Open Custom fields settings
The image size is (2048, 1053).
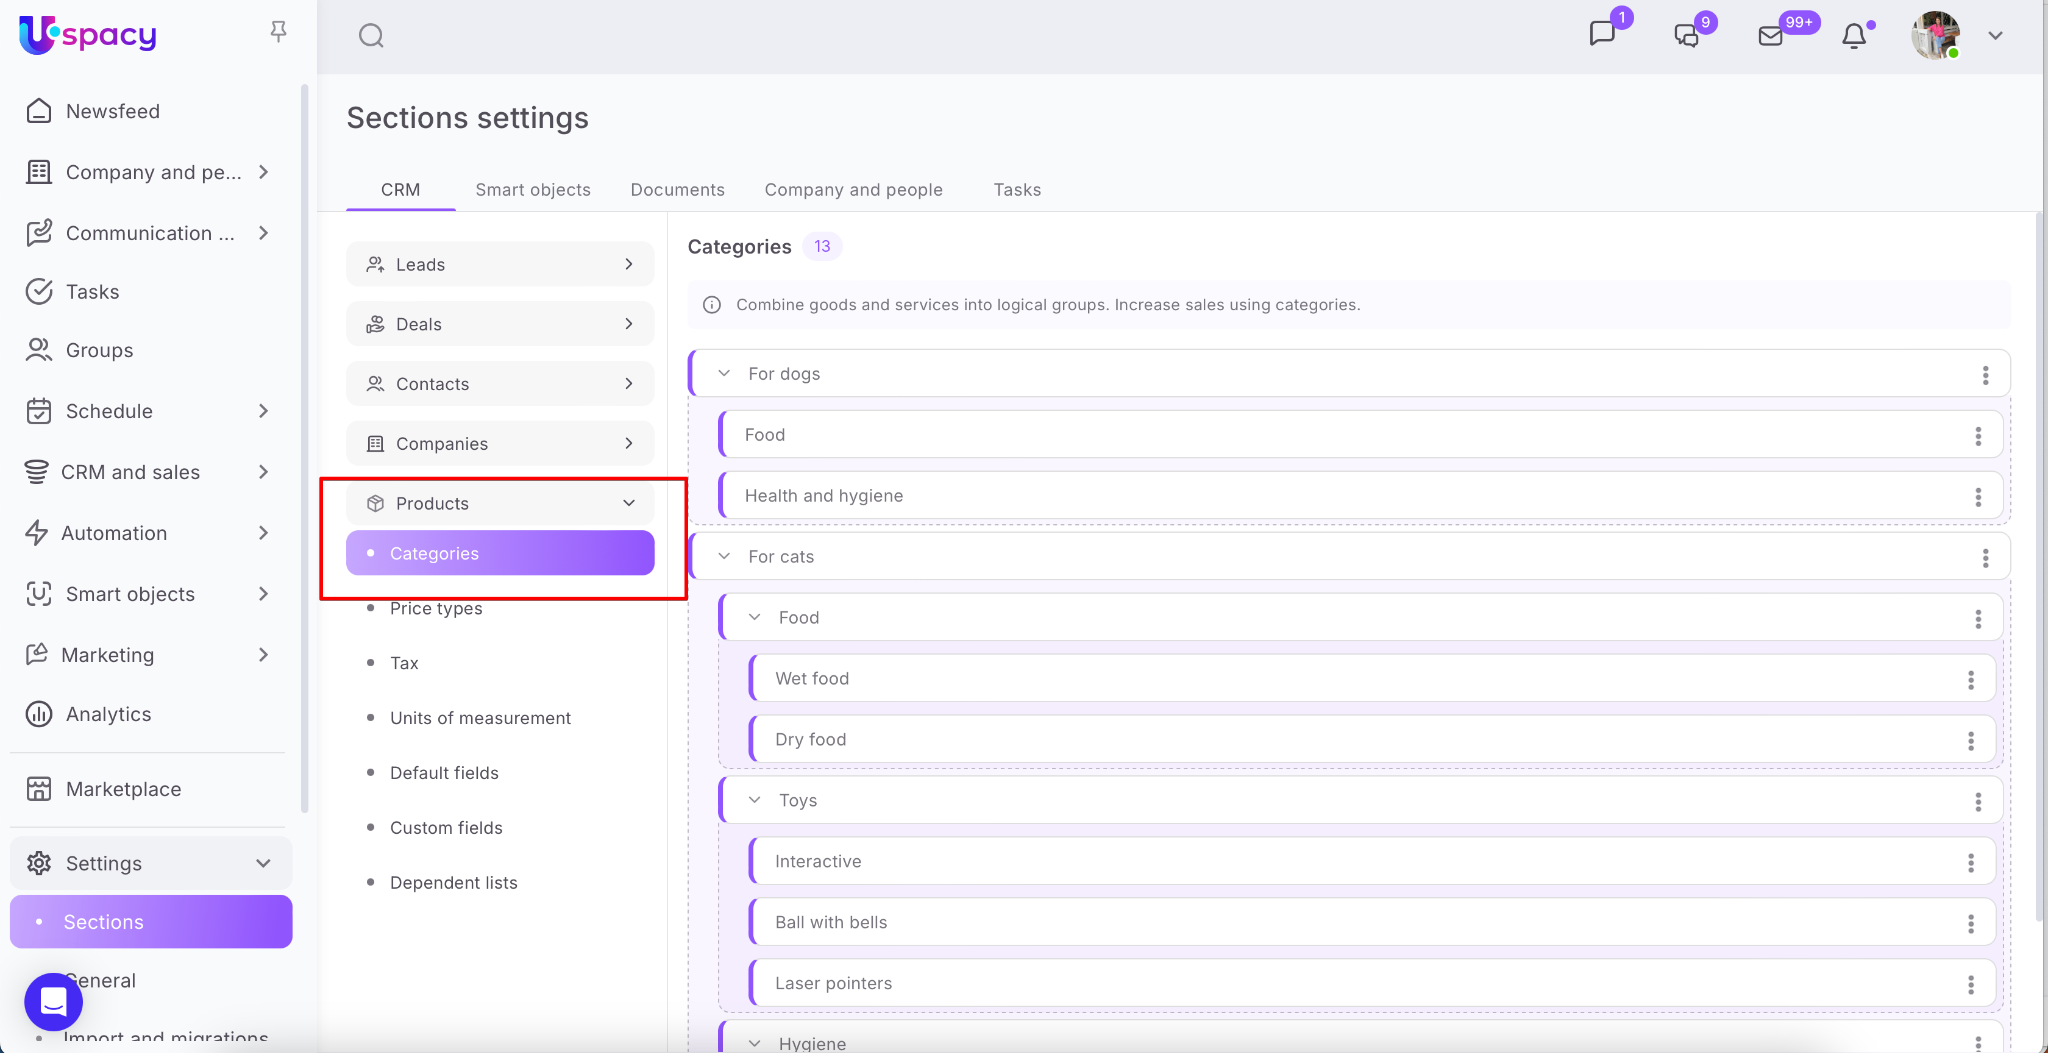coord(446,828)
